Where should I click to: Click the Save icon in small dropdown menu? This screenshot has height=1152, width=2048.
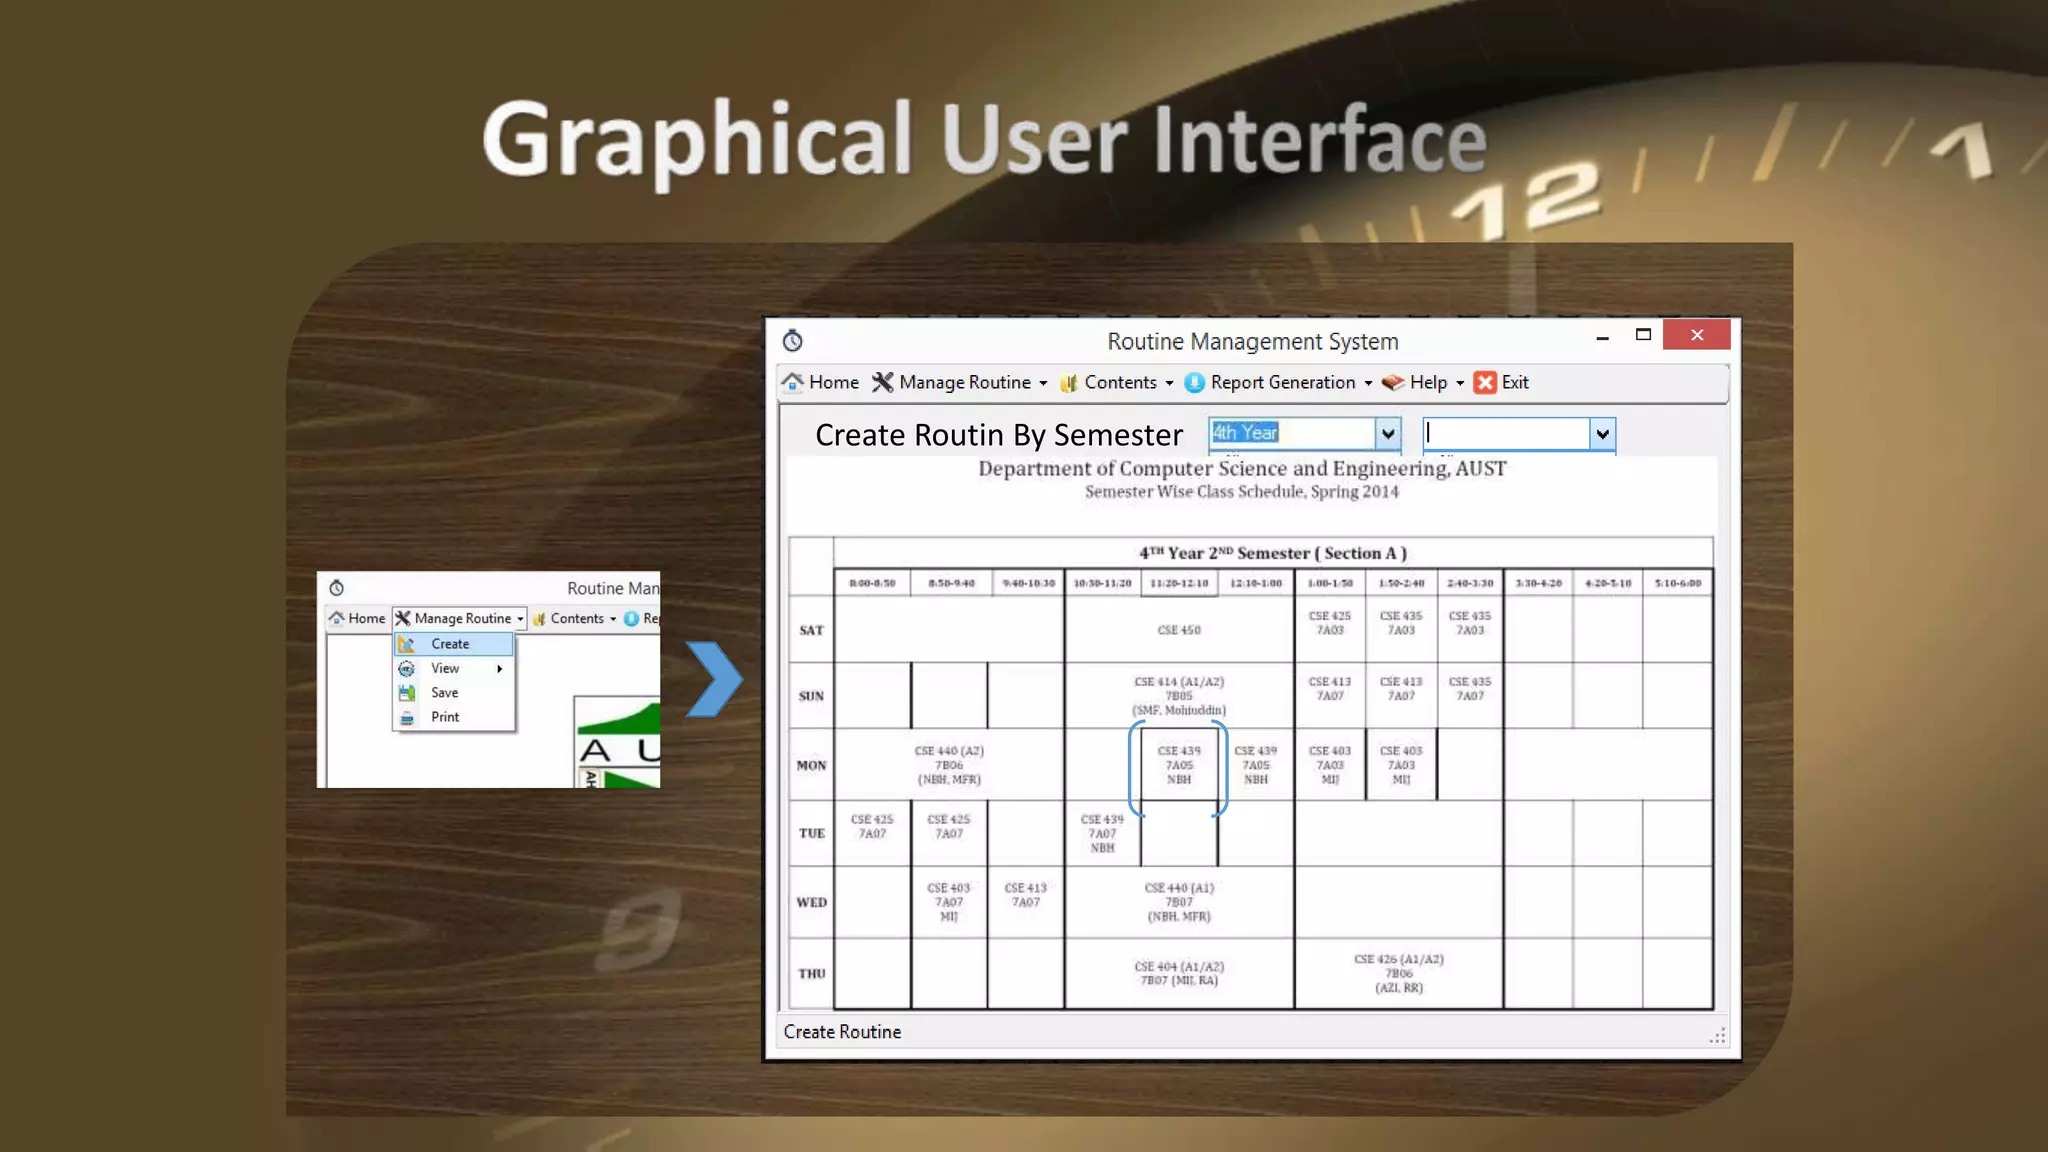407,692
